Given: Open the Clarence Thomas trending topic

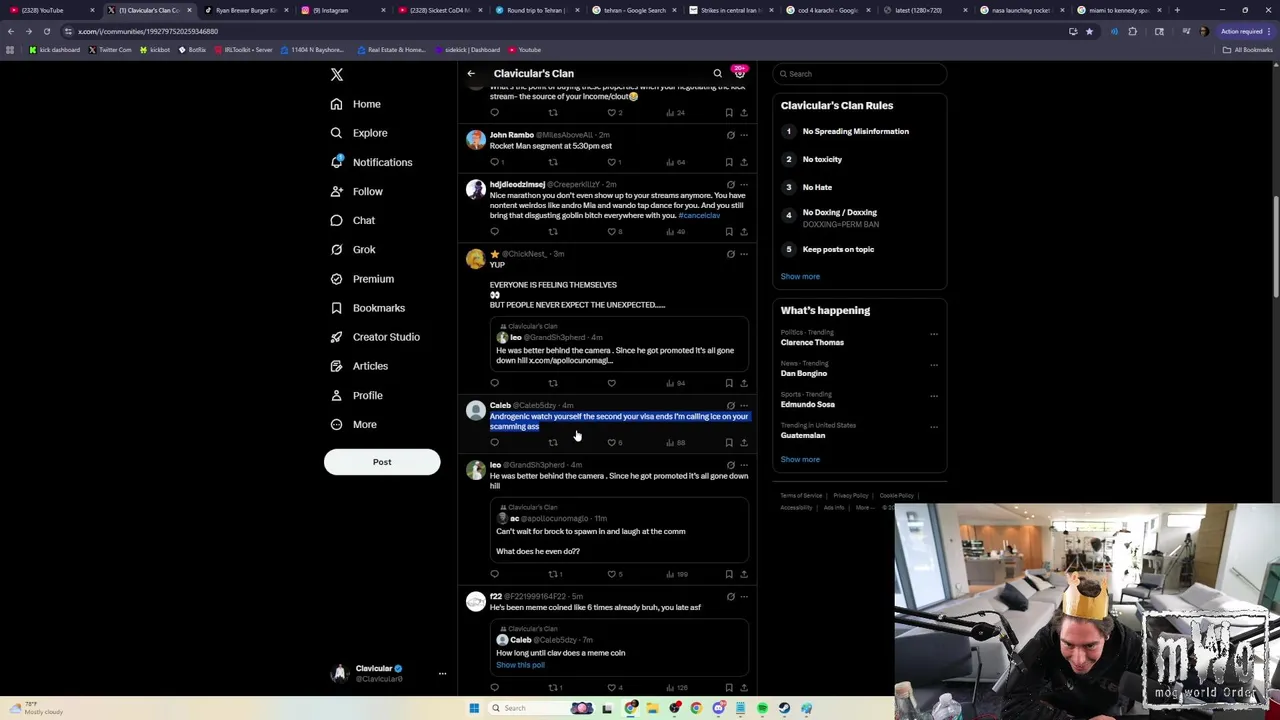Looking at the screenshot, I should coord(812,342).
